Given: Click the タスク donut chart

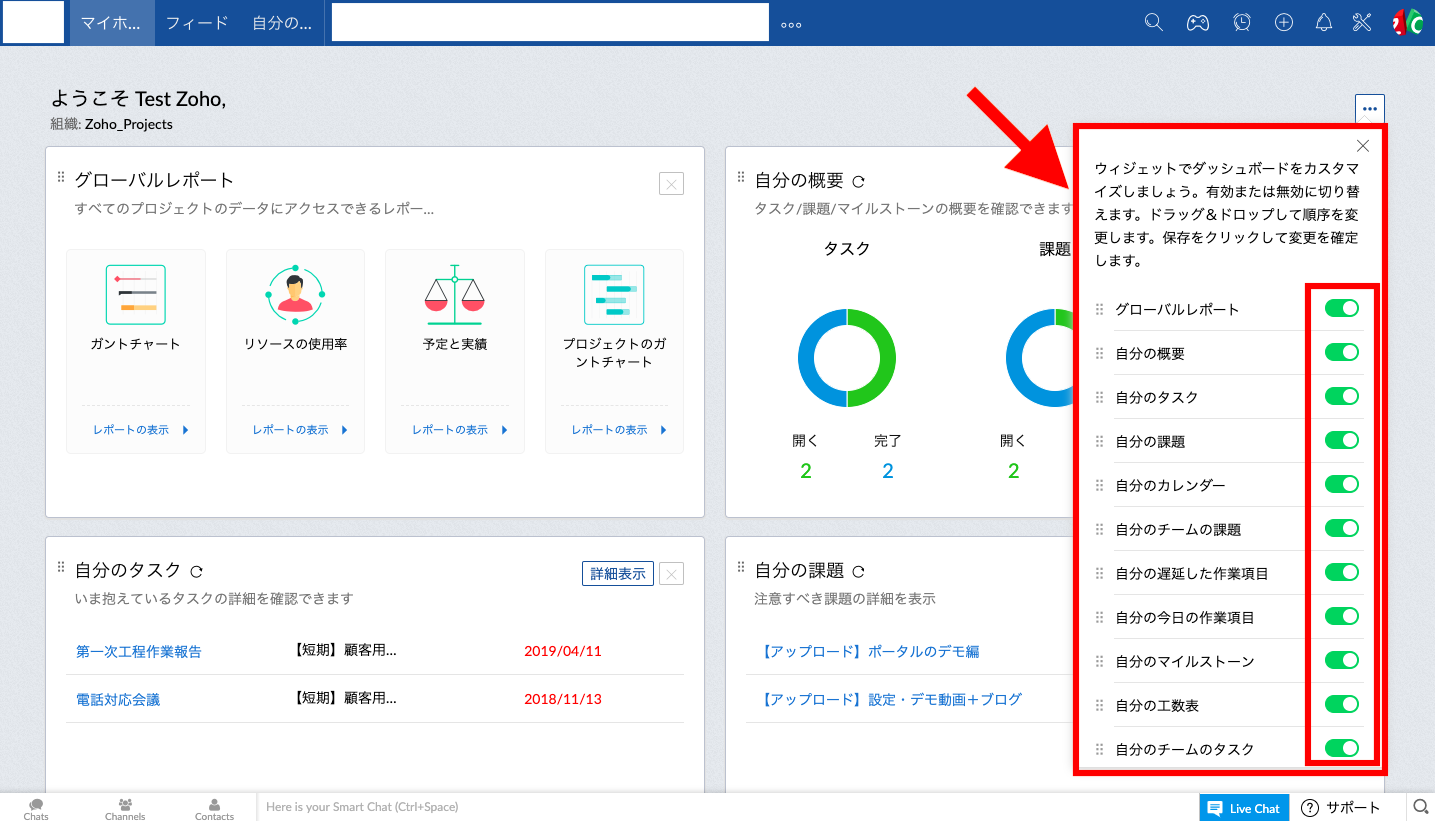Looking at the screenshot, I should click(x=847, y=358).
